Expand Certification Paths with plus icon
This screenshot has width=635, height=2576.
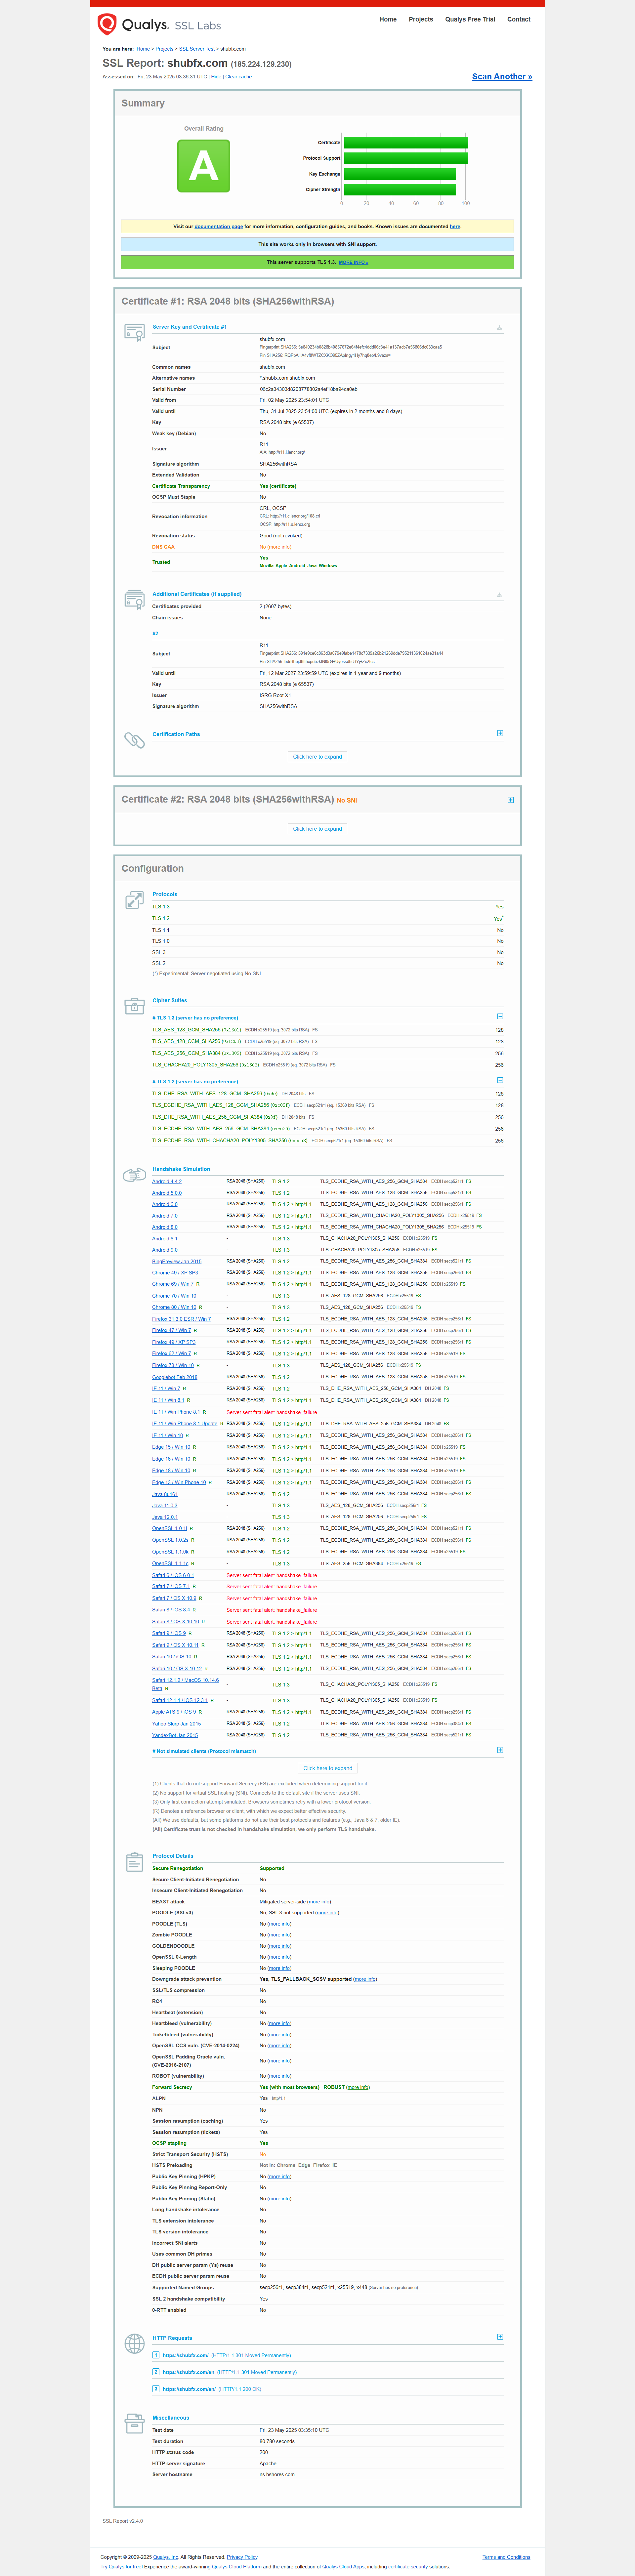[500, 733]
